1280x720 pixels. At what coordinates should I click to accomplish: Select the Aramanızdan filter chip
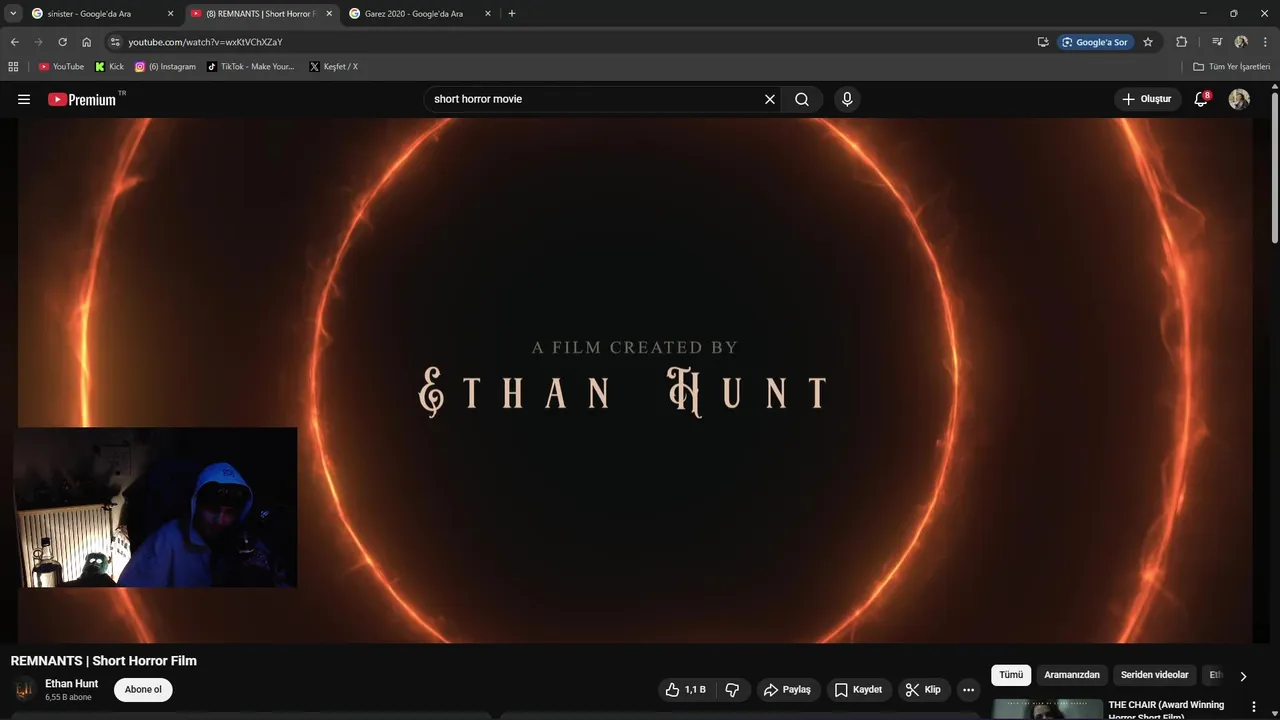1072,675
